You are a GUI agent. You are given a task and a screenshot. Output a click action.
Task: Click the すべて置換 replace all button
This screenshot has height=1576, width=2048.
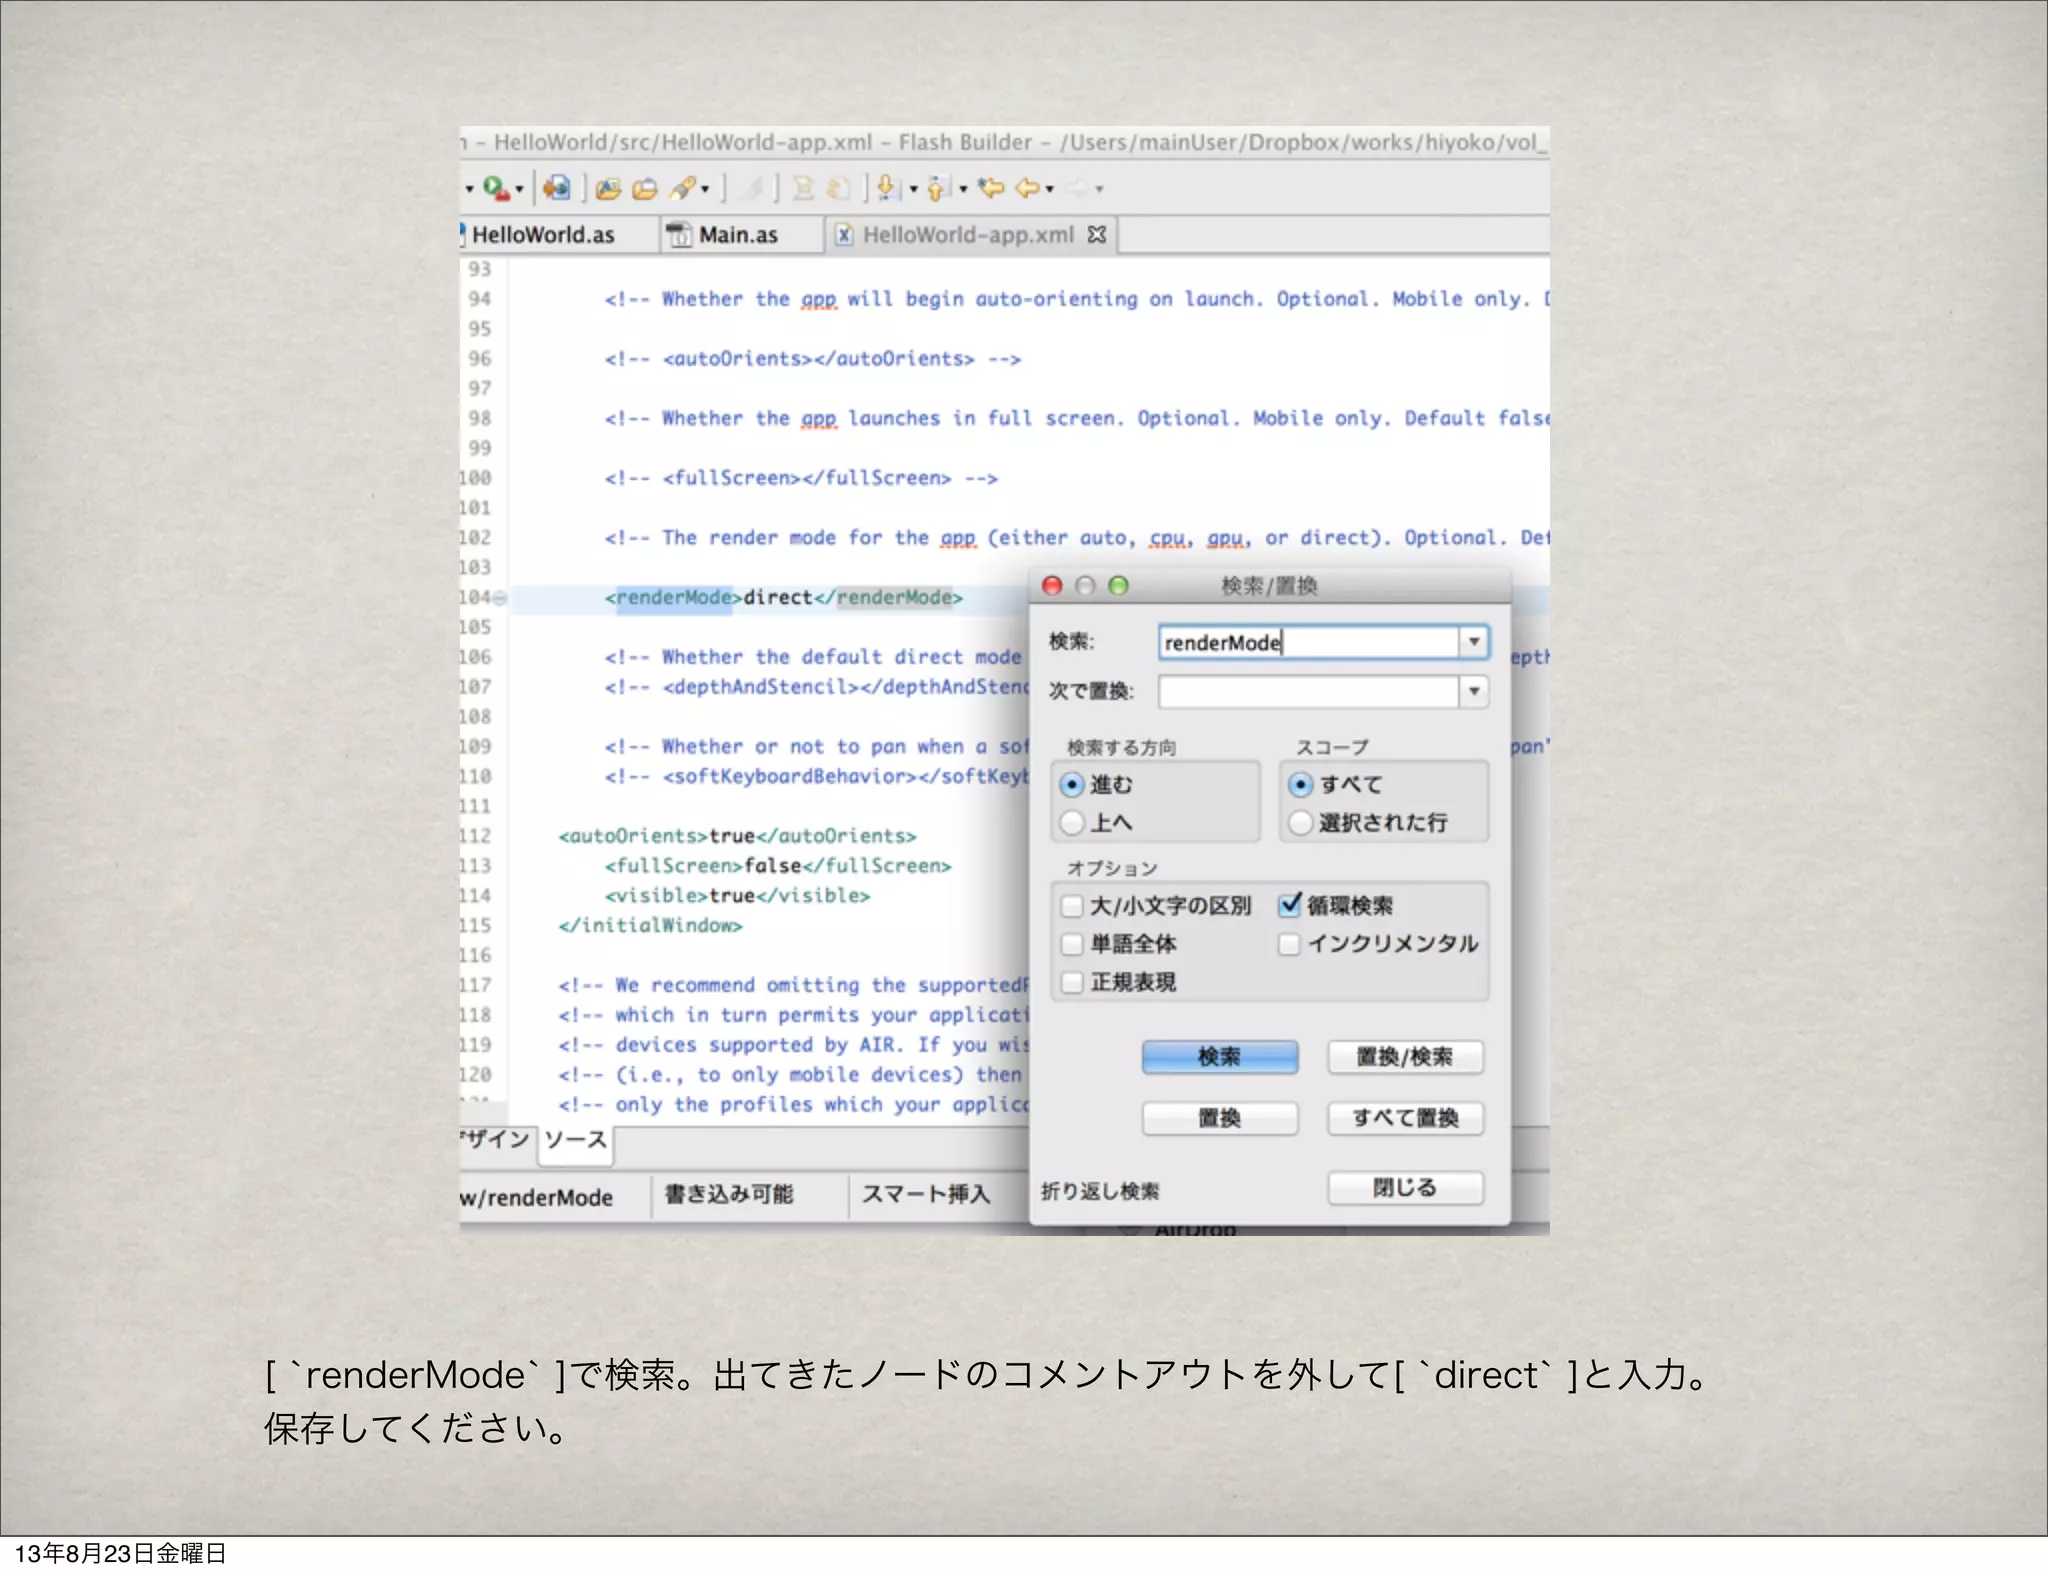1405,1118
